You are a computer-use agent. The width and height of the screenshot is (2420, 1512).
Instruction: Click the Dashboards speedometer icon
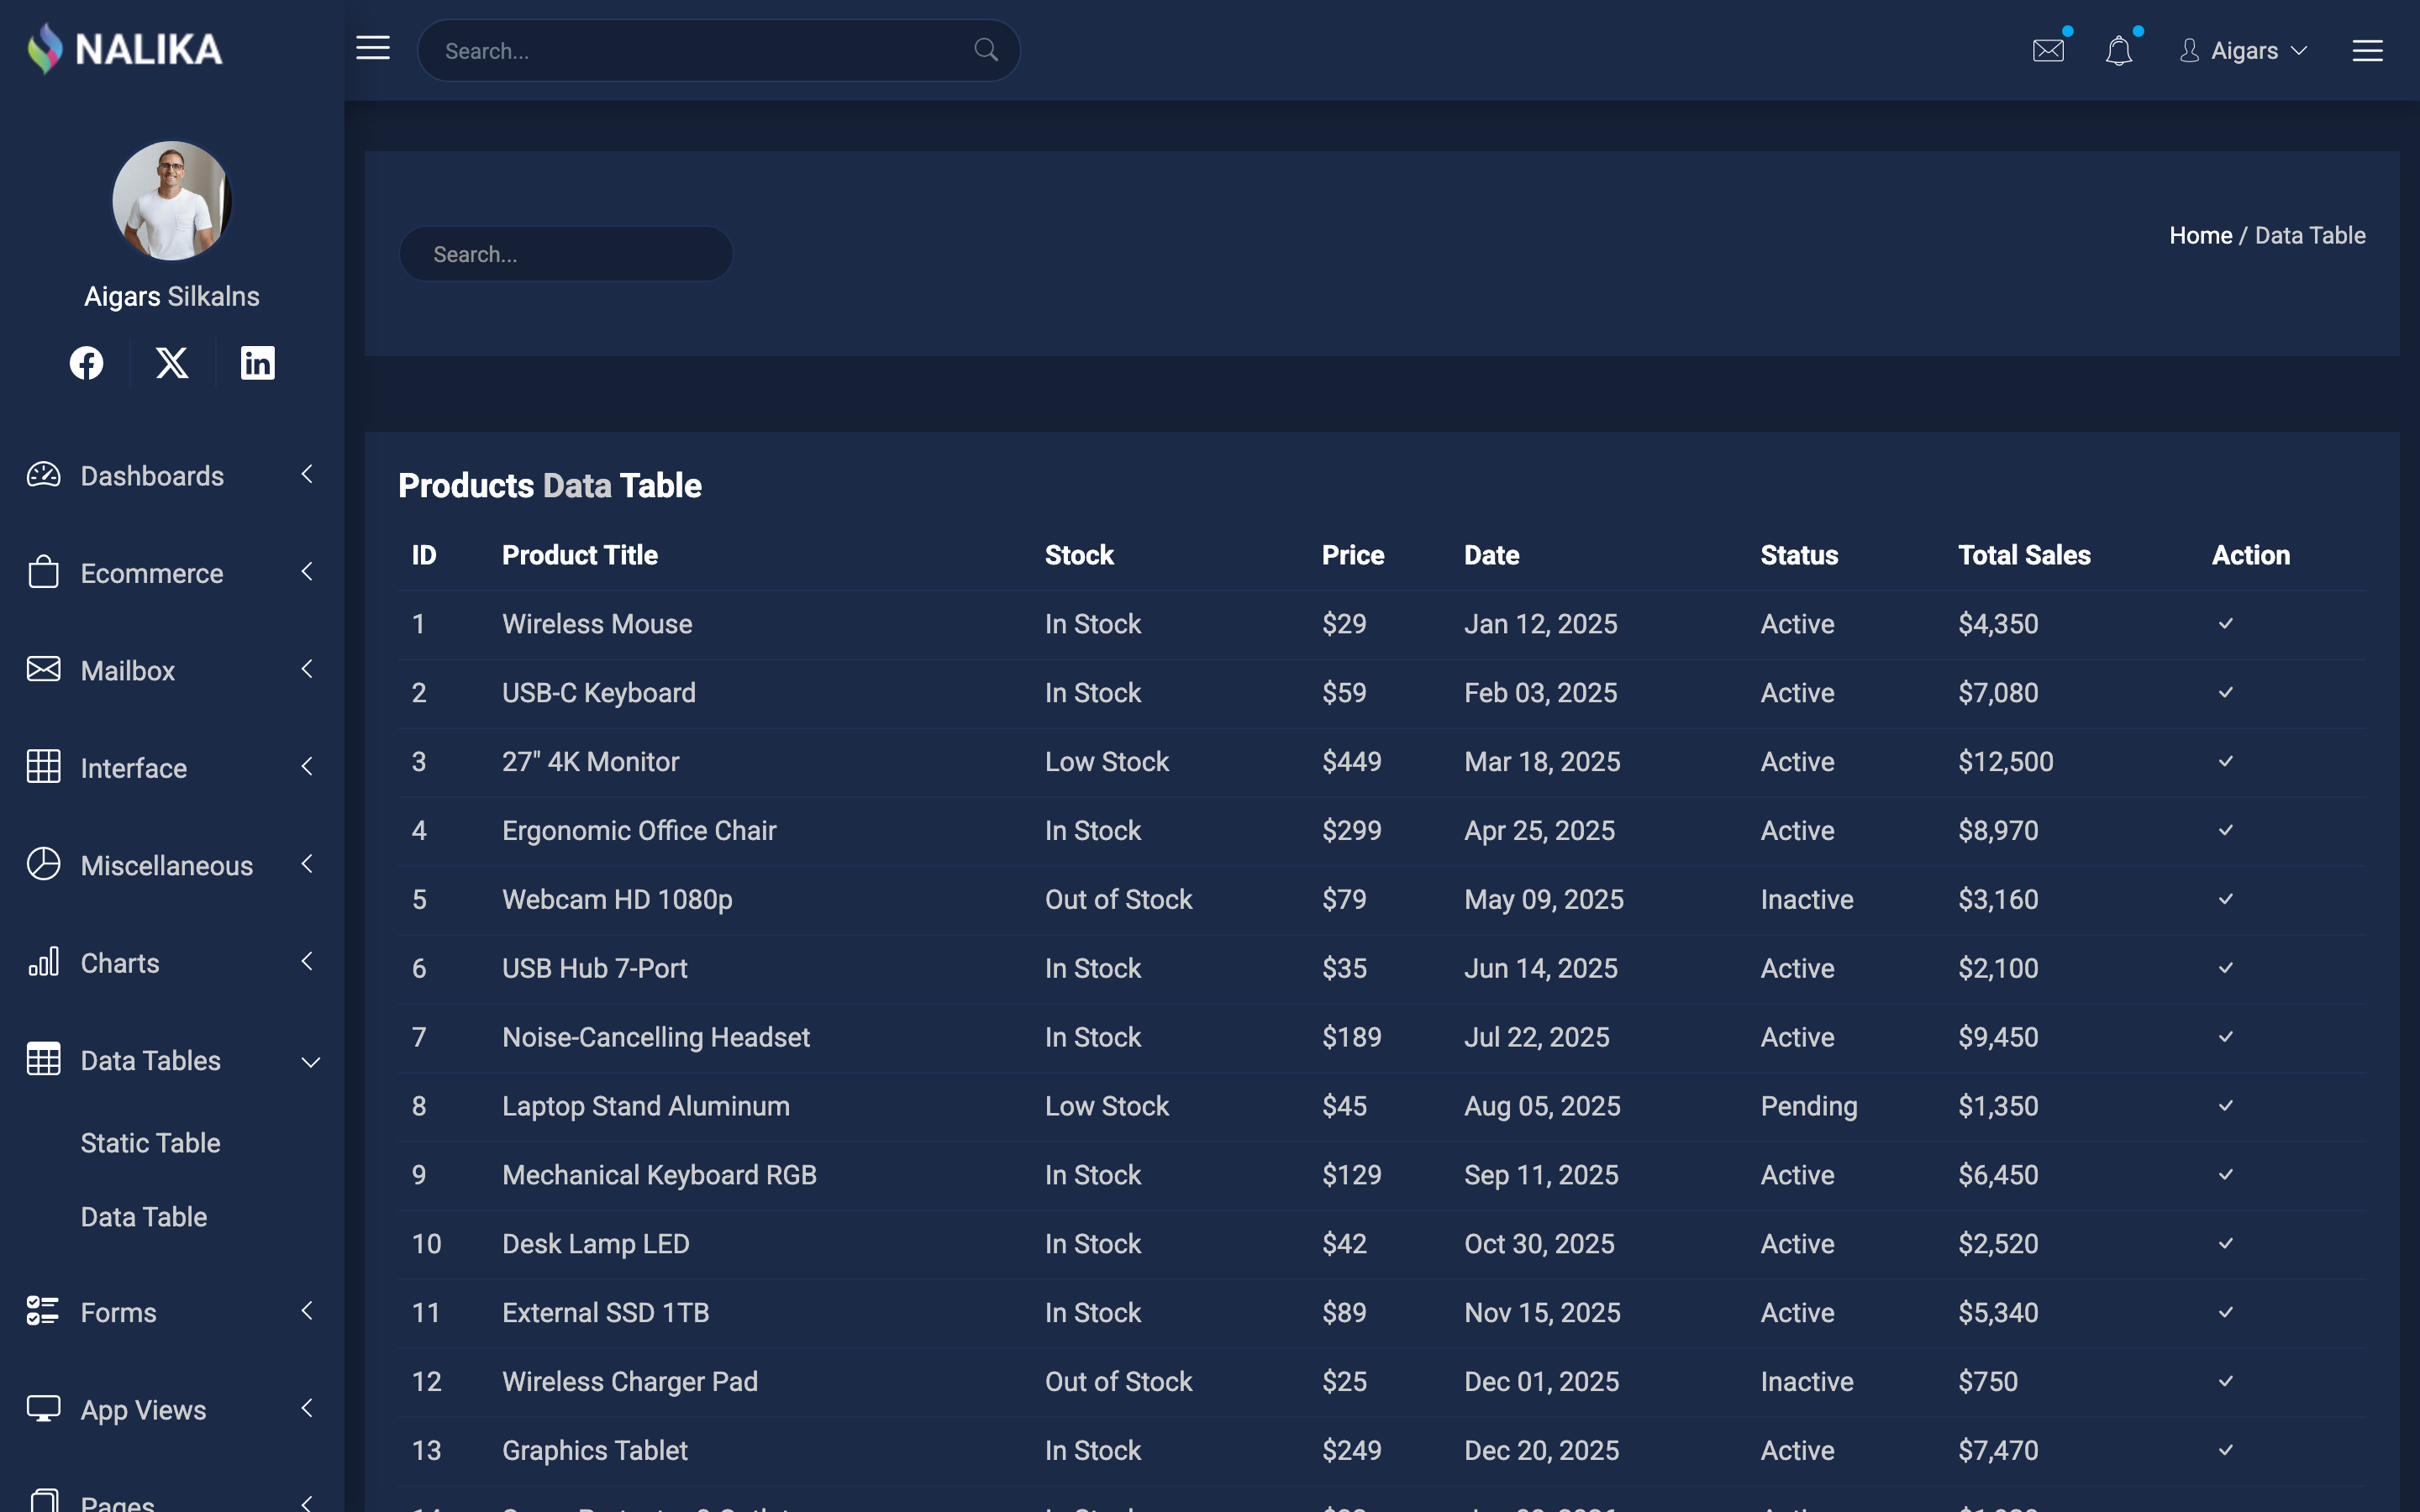click(x=43, y=475)
